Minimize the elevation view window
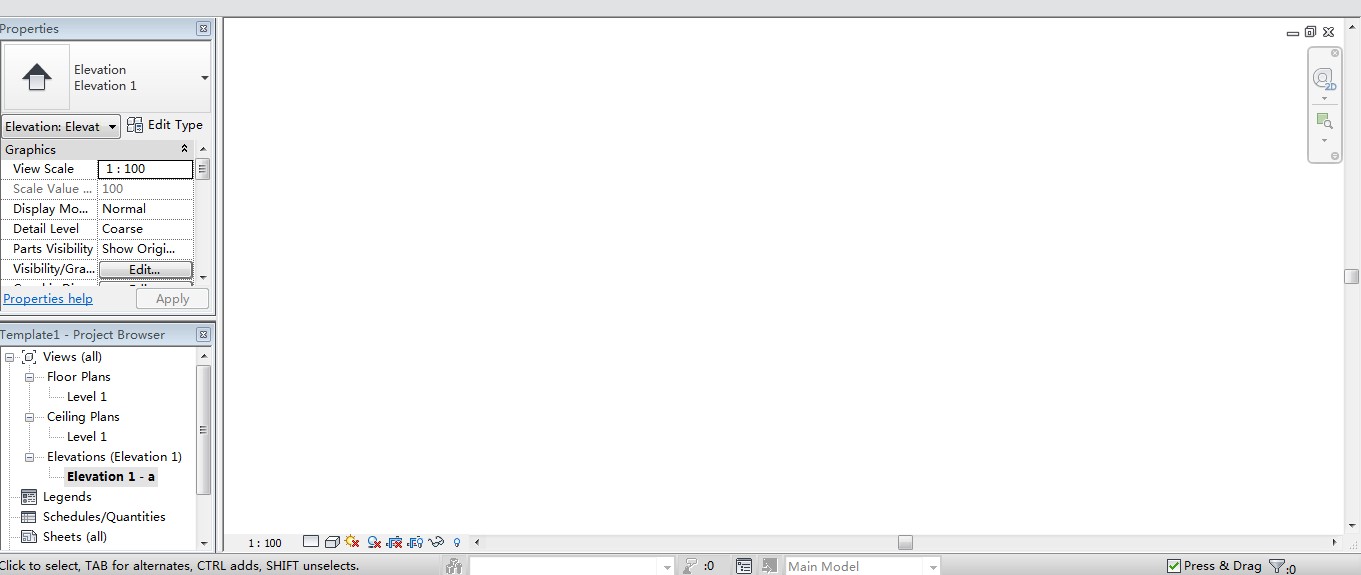Image resolution: width=1361 pixels, height=575 pixels. point(1293,33)
